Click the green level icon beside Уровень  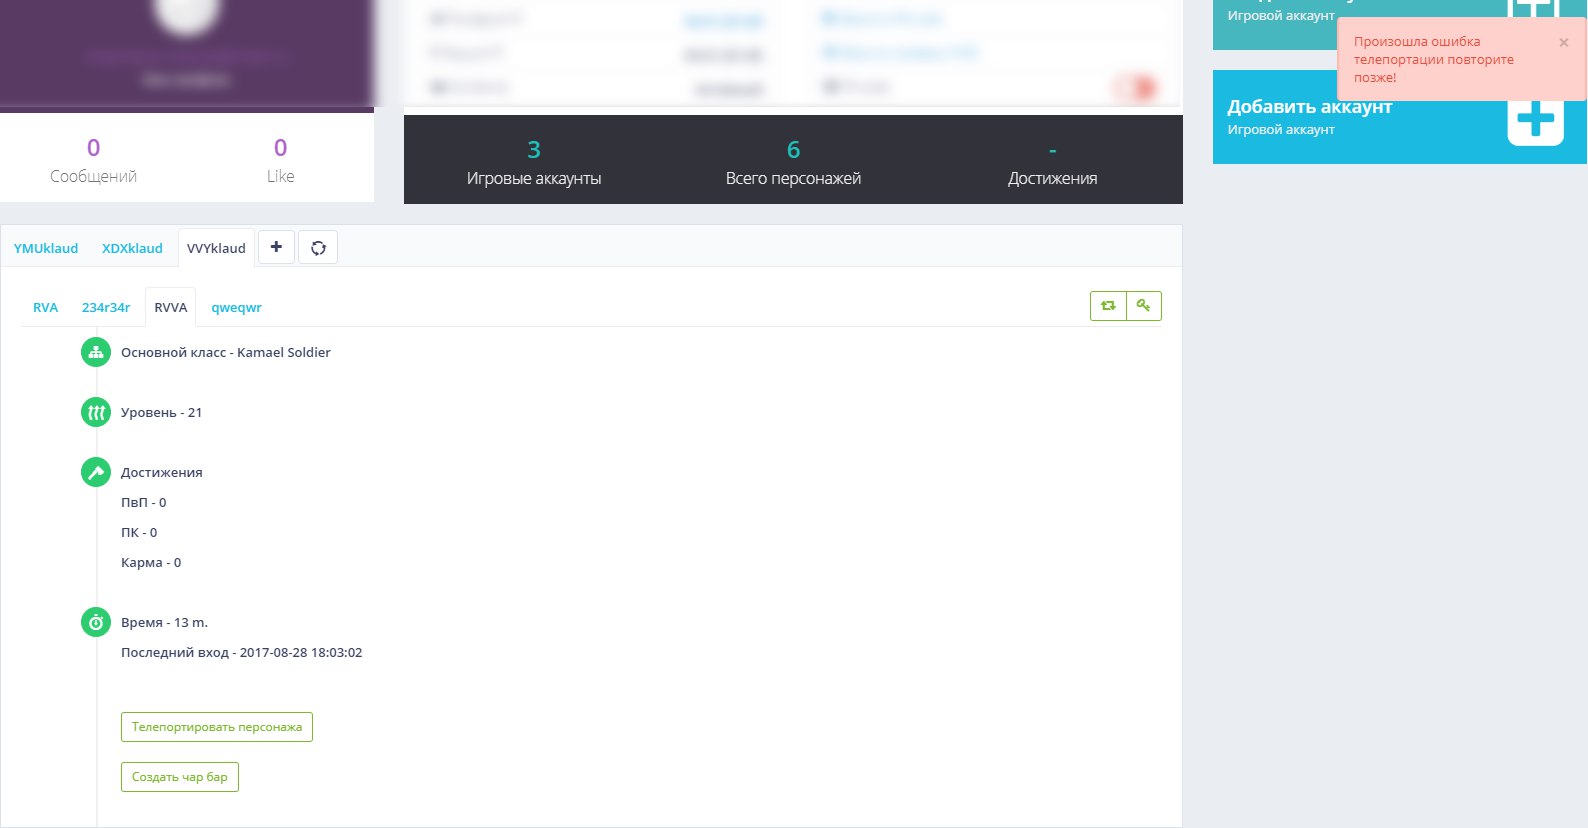(96, 412)
